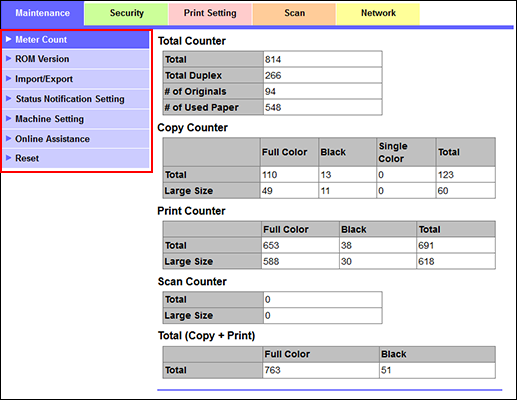The image size is (517, 400).
Task: Click the arrow icon beside Reset
Action: [9, 158]
